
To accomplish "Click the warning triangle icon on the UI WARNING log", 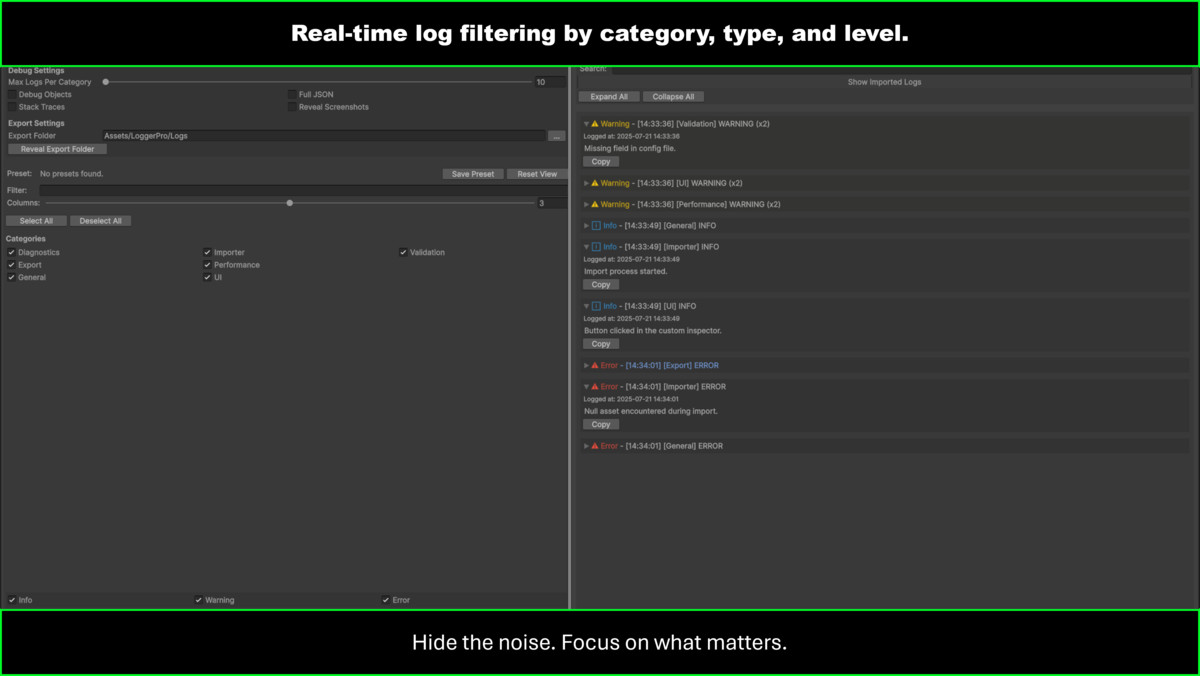I will 595,183.
